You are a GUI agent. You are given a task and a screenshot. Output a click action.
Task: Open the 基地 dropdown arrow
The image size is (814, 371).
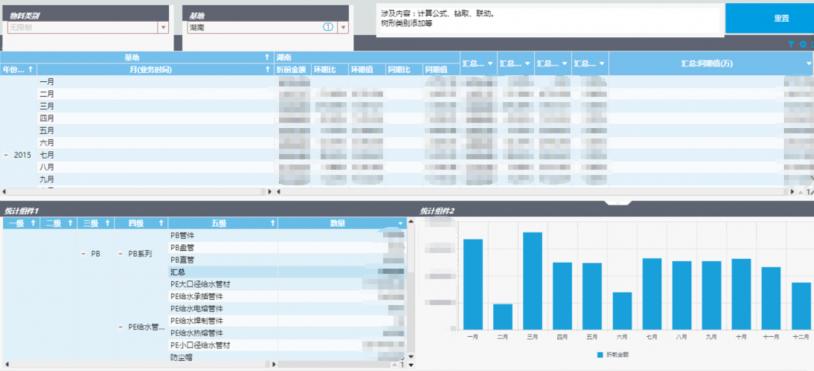pyautogui.click(x=343, y=28)
